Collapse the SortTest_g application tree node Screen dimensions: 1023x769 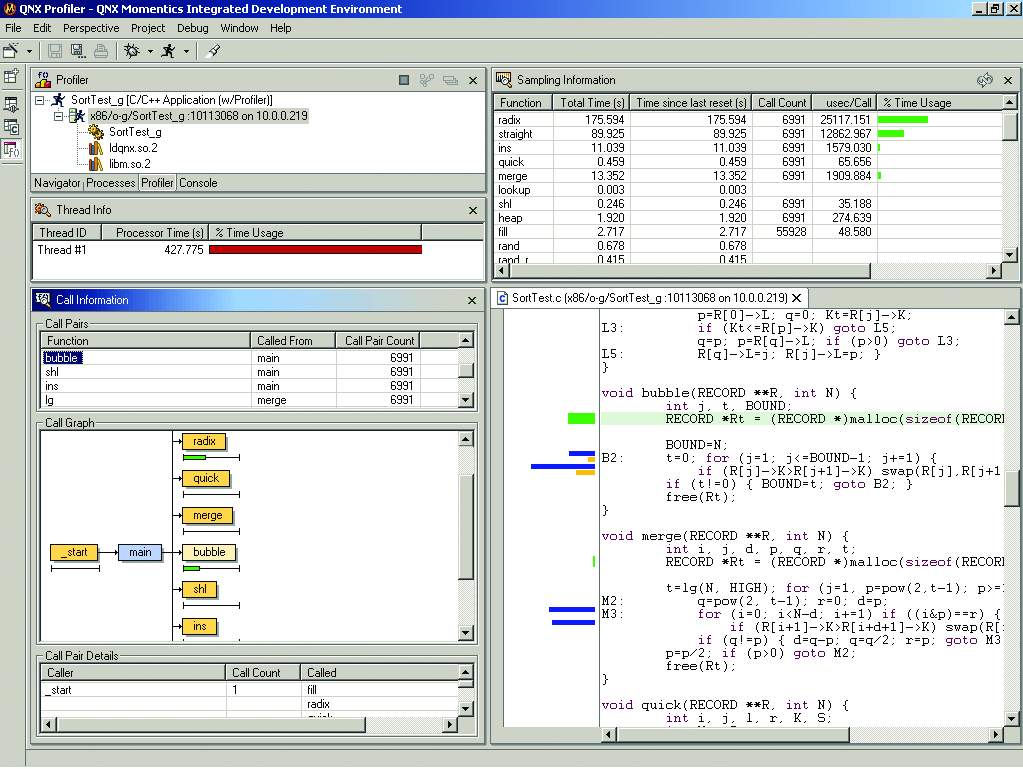point(40,100)
